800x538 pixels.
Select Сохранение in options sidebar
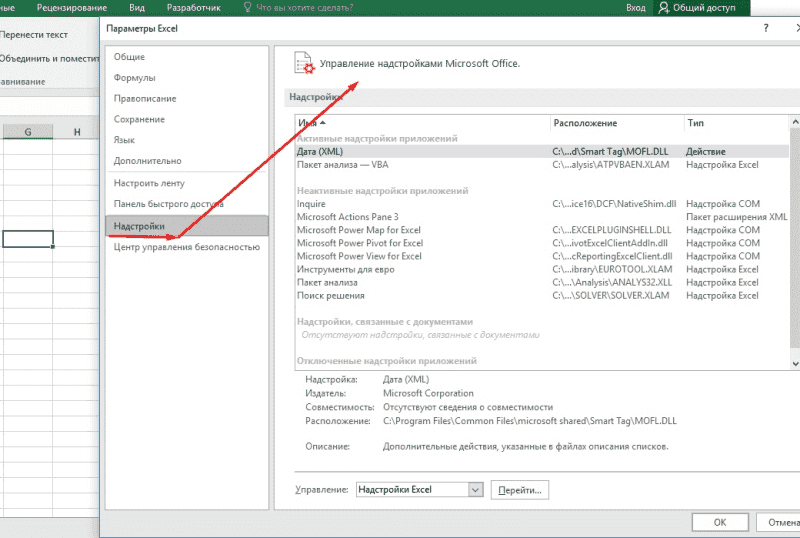point(187,119)
